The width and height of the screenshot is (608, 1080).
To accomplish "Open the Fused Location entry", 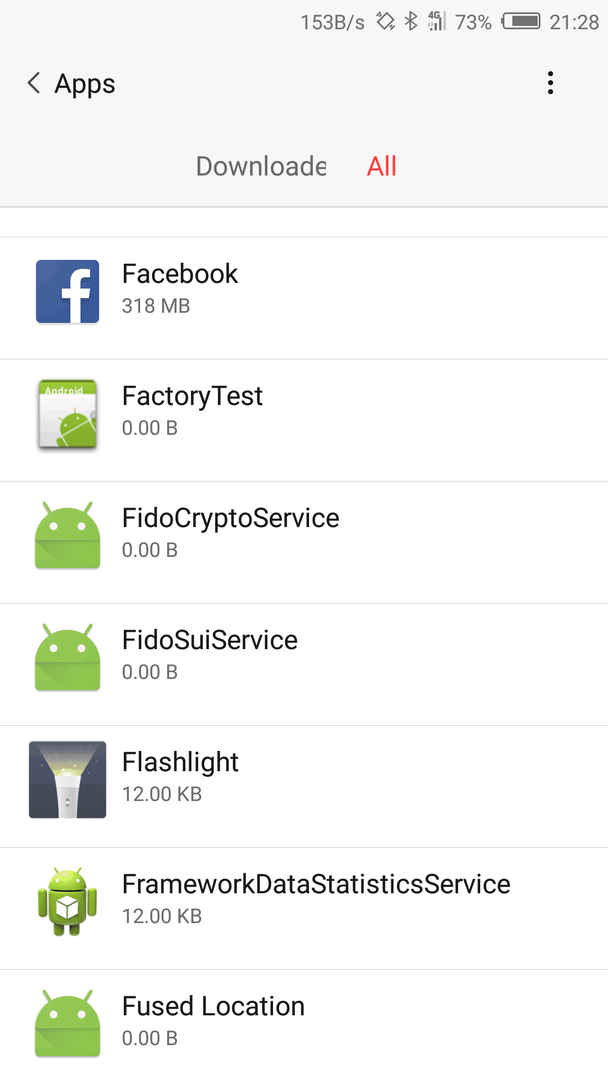I will click(x=304, y=1025).
